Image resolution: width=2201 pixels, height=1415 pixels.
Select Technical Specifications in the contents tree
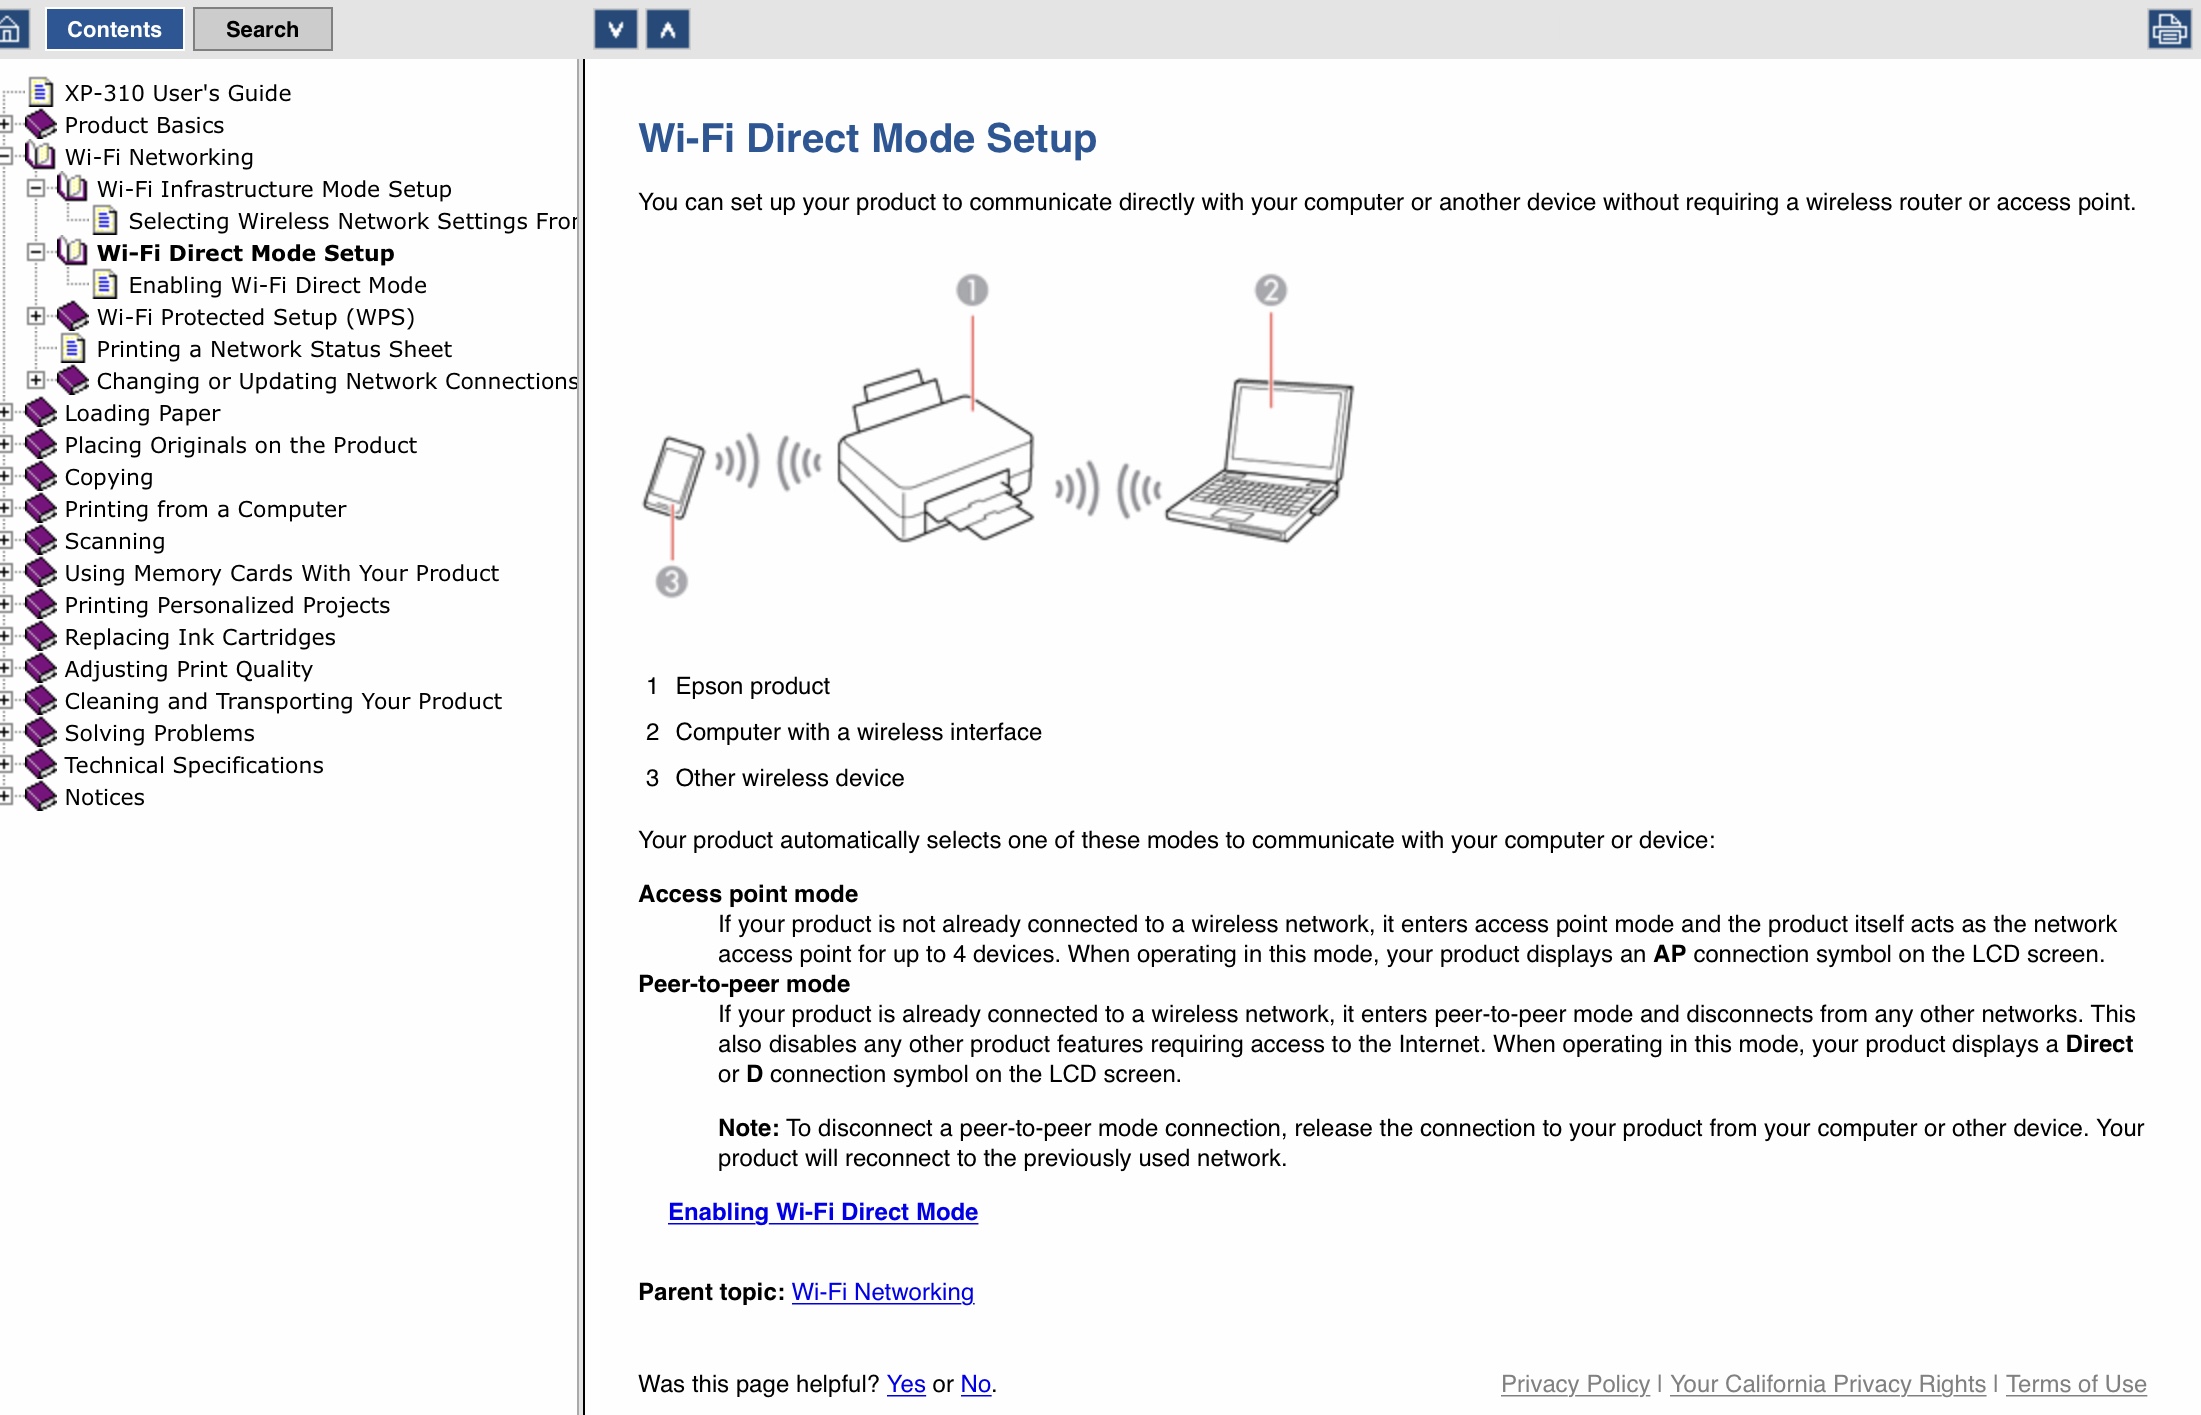[194, 765]
